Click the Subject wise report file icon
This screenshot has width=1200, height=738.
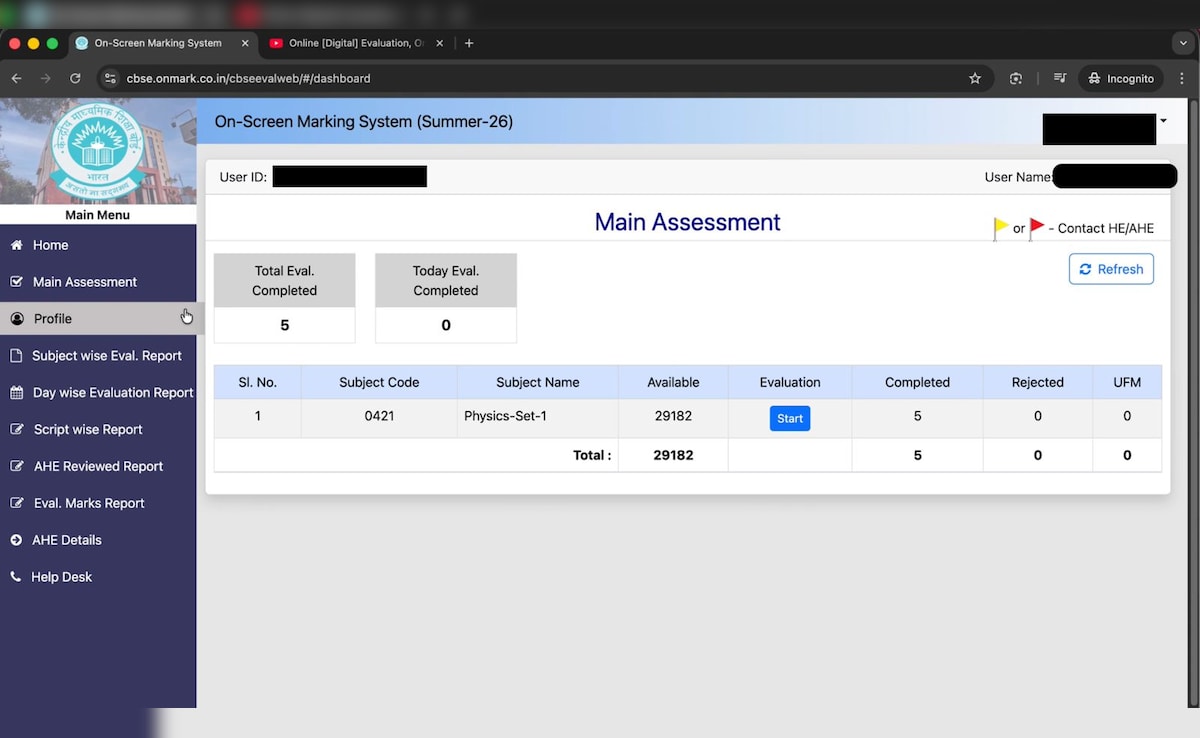(x=16, y=356)
